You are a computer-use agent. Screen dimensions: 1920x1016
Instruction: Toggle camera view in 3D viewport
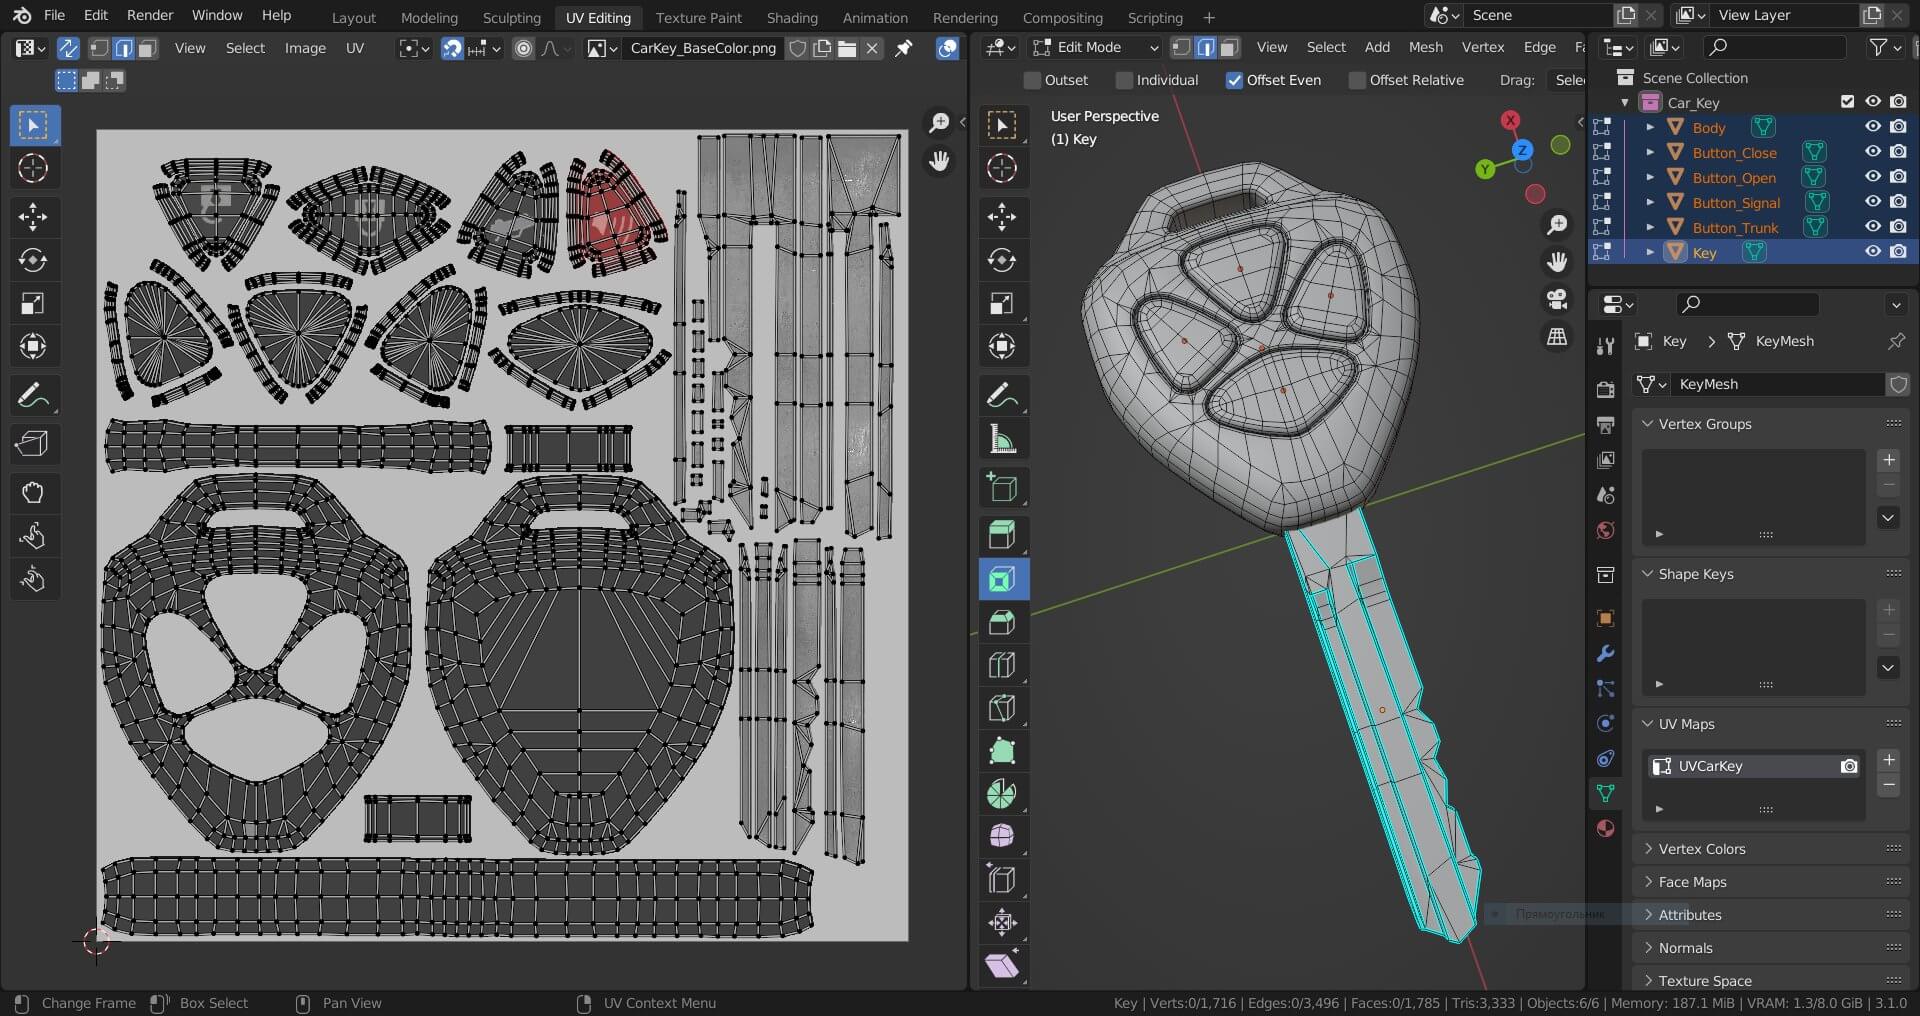1557,299
